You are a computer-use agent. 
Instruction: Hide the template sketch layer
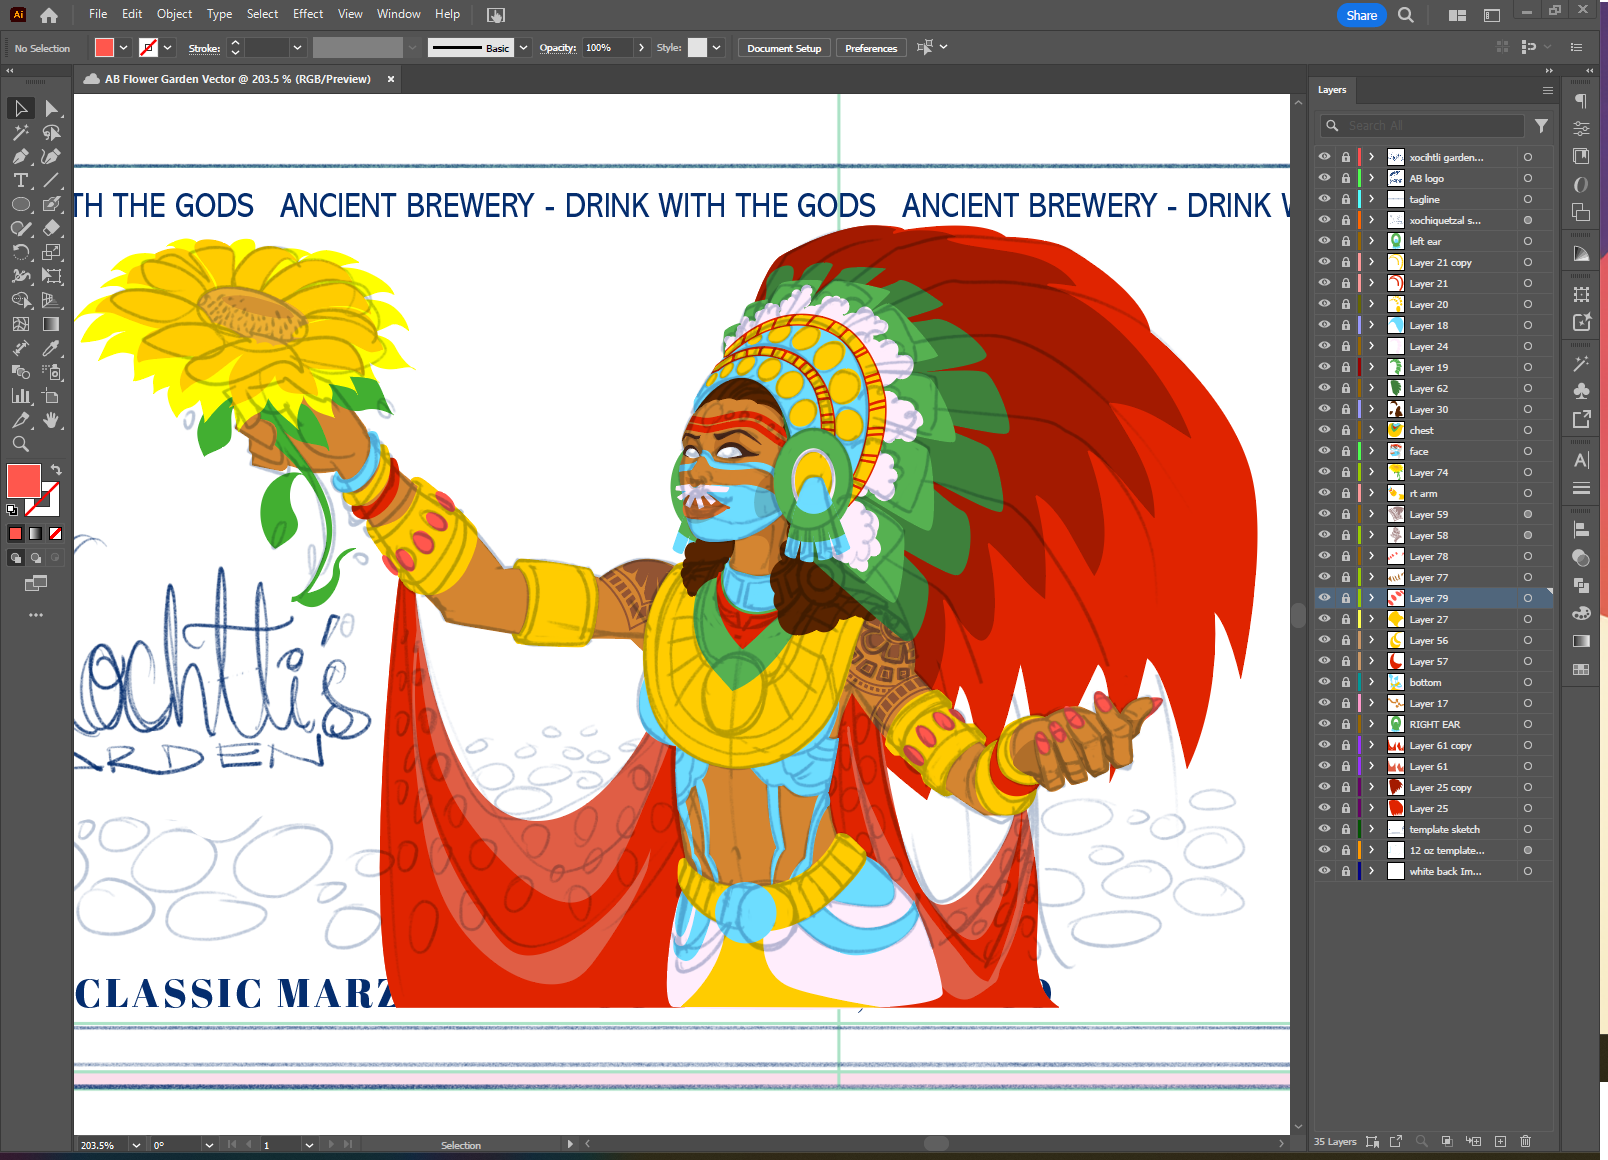(1324, 829)
